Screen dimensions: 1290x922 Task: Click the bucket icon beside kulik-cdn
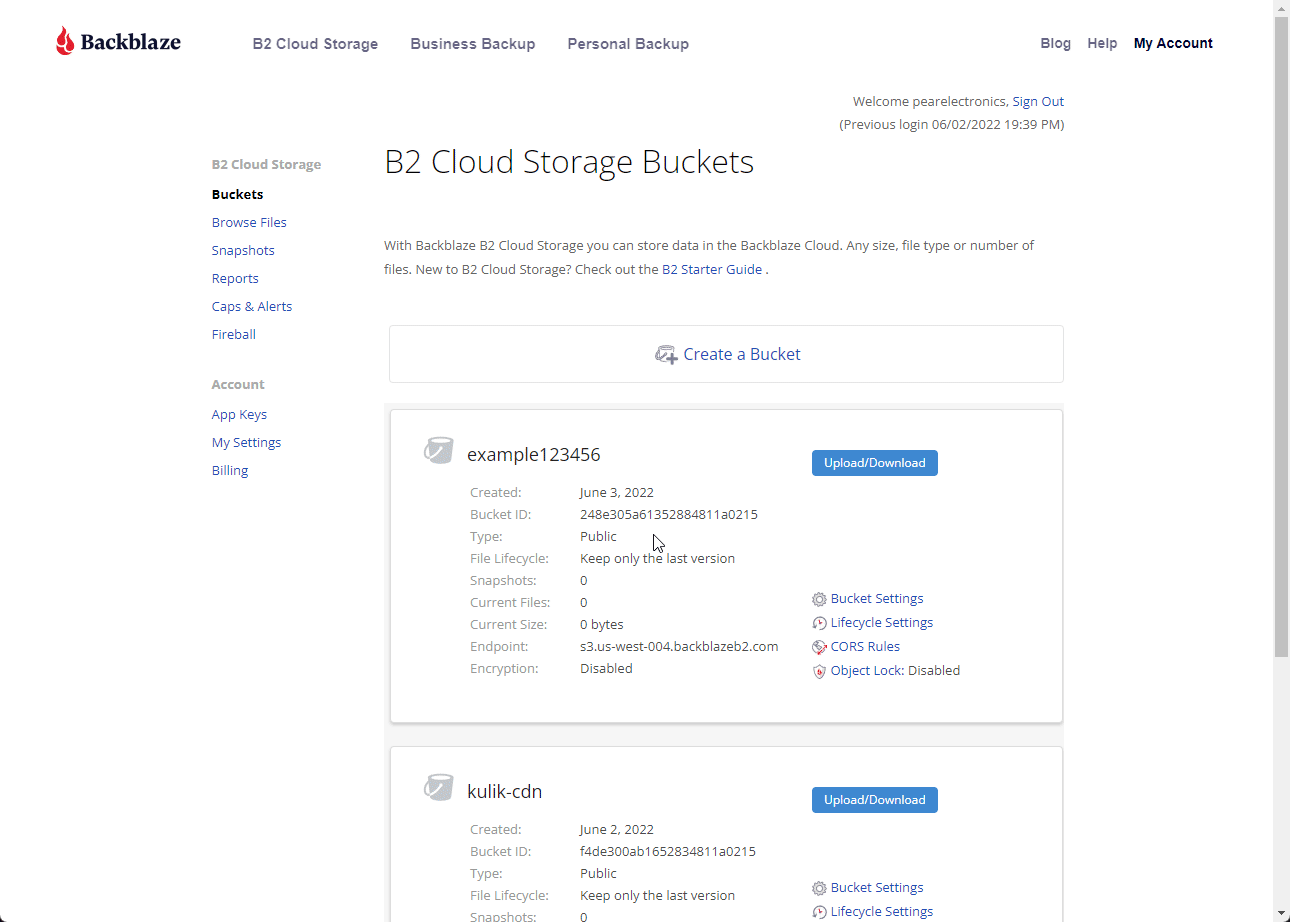click(438, 787)
